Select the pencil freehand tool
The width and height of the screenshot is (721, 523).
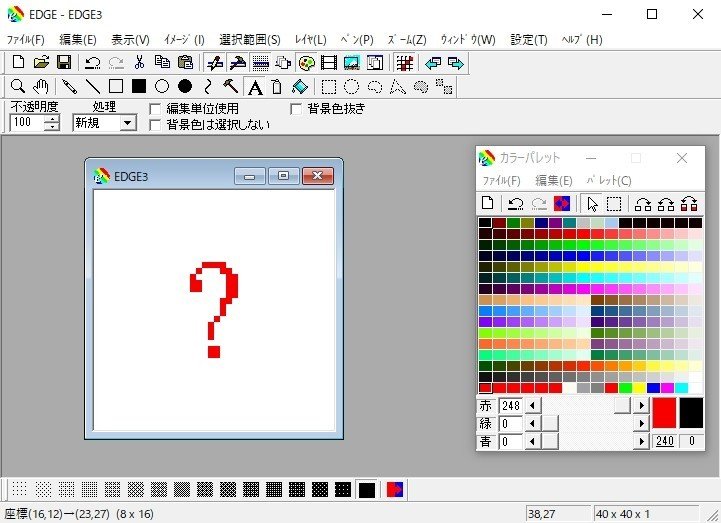(x=69, y=86)
